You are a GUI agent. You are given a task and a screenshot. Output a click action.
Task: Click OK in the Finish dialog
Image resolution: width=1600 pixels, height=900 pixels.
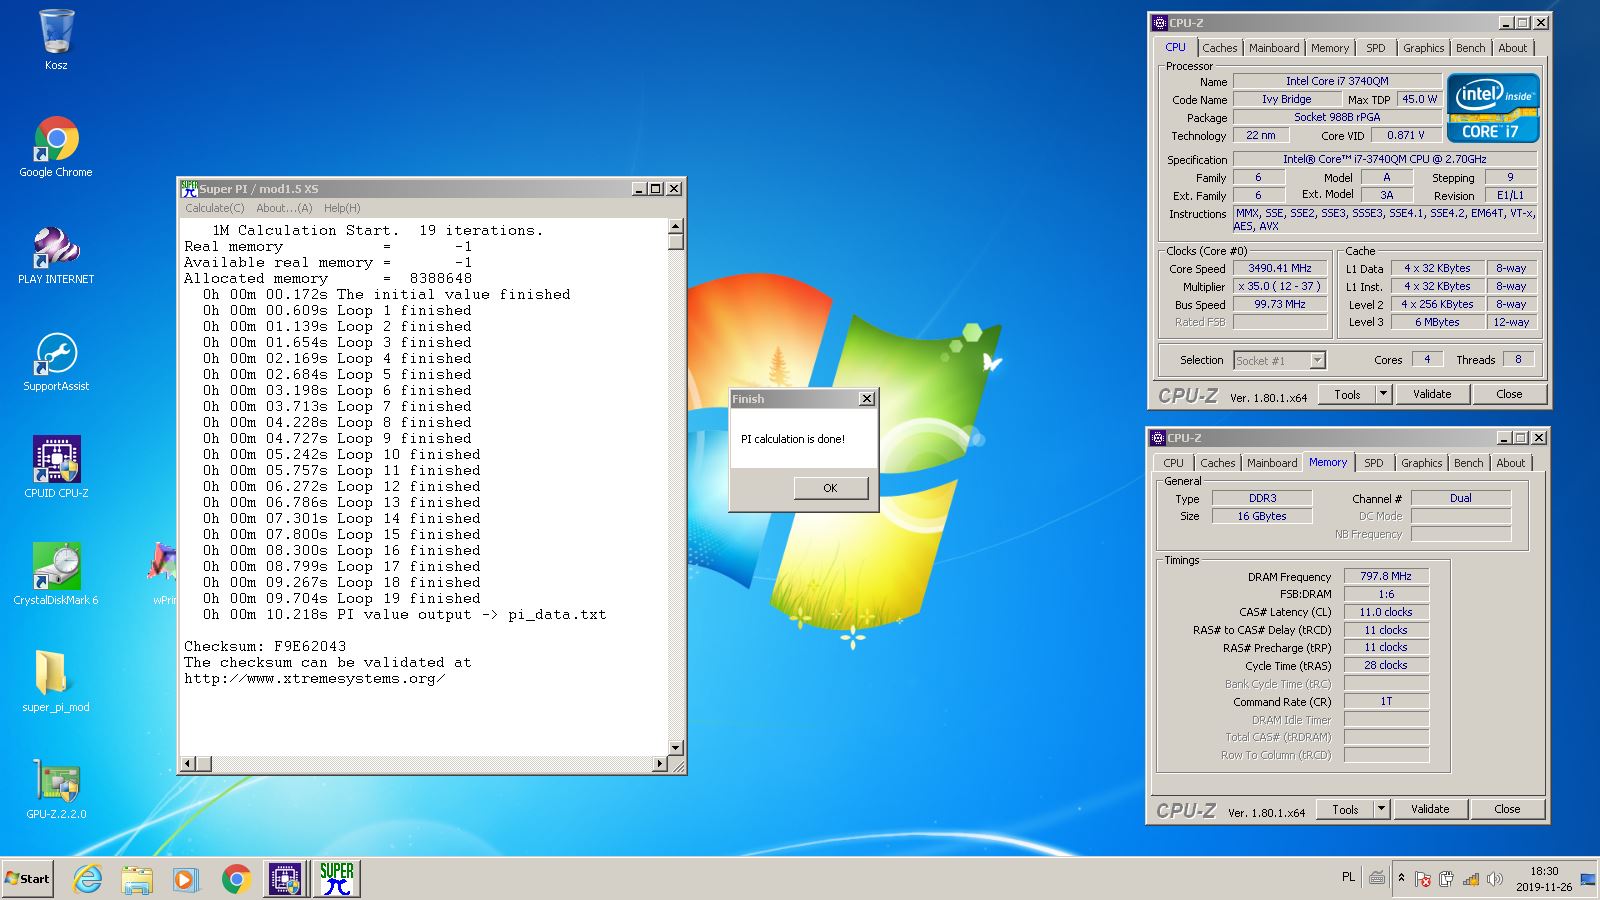click(x=830, y=488)
